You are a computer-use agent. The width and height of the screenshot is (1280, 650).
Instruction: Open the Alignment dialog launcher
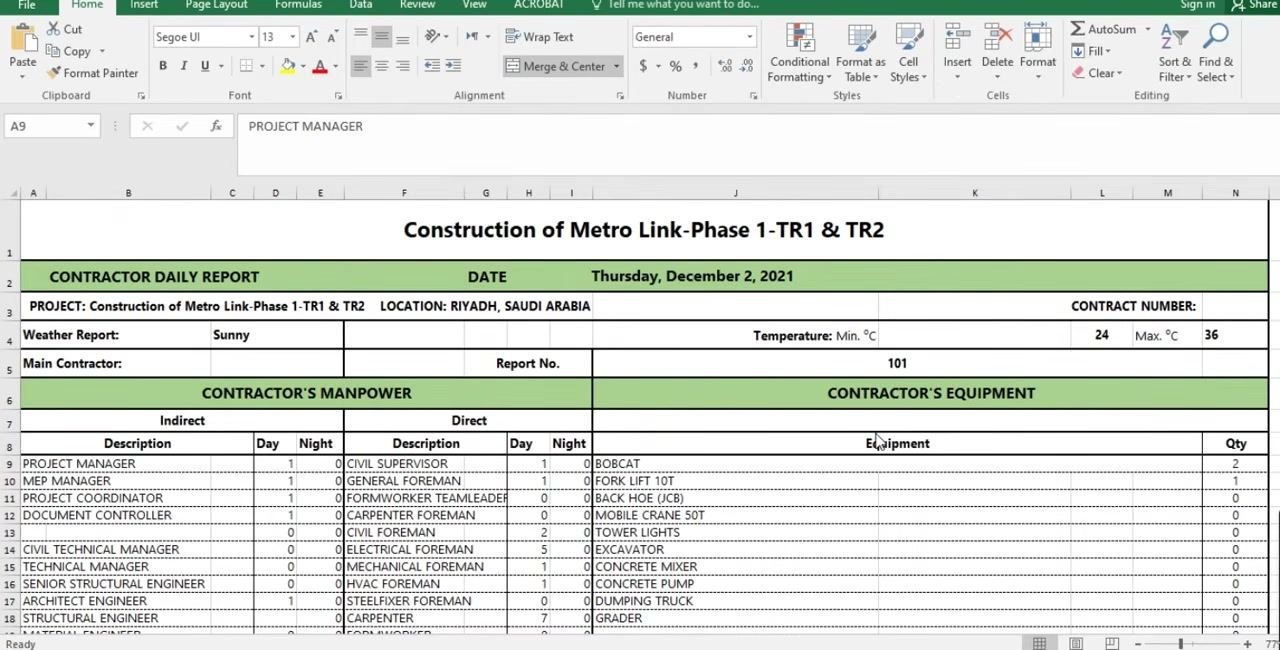point(620,96)
